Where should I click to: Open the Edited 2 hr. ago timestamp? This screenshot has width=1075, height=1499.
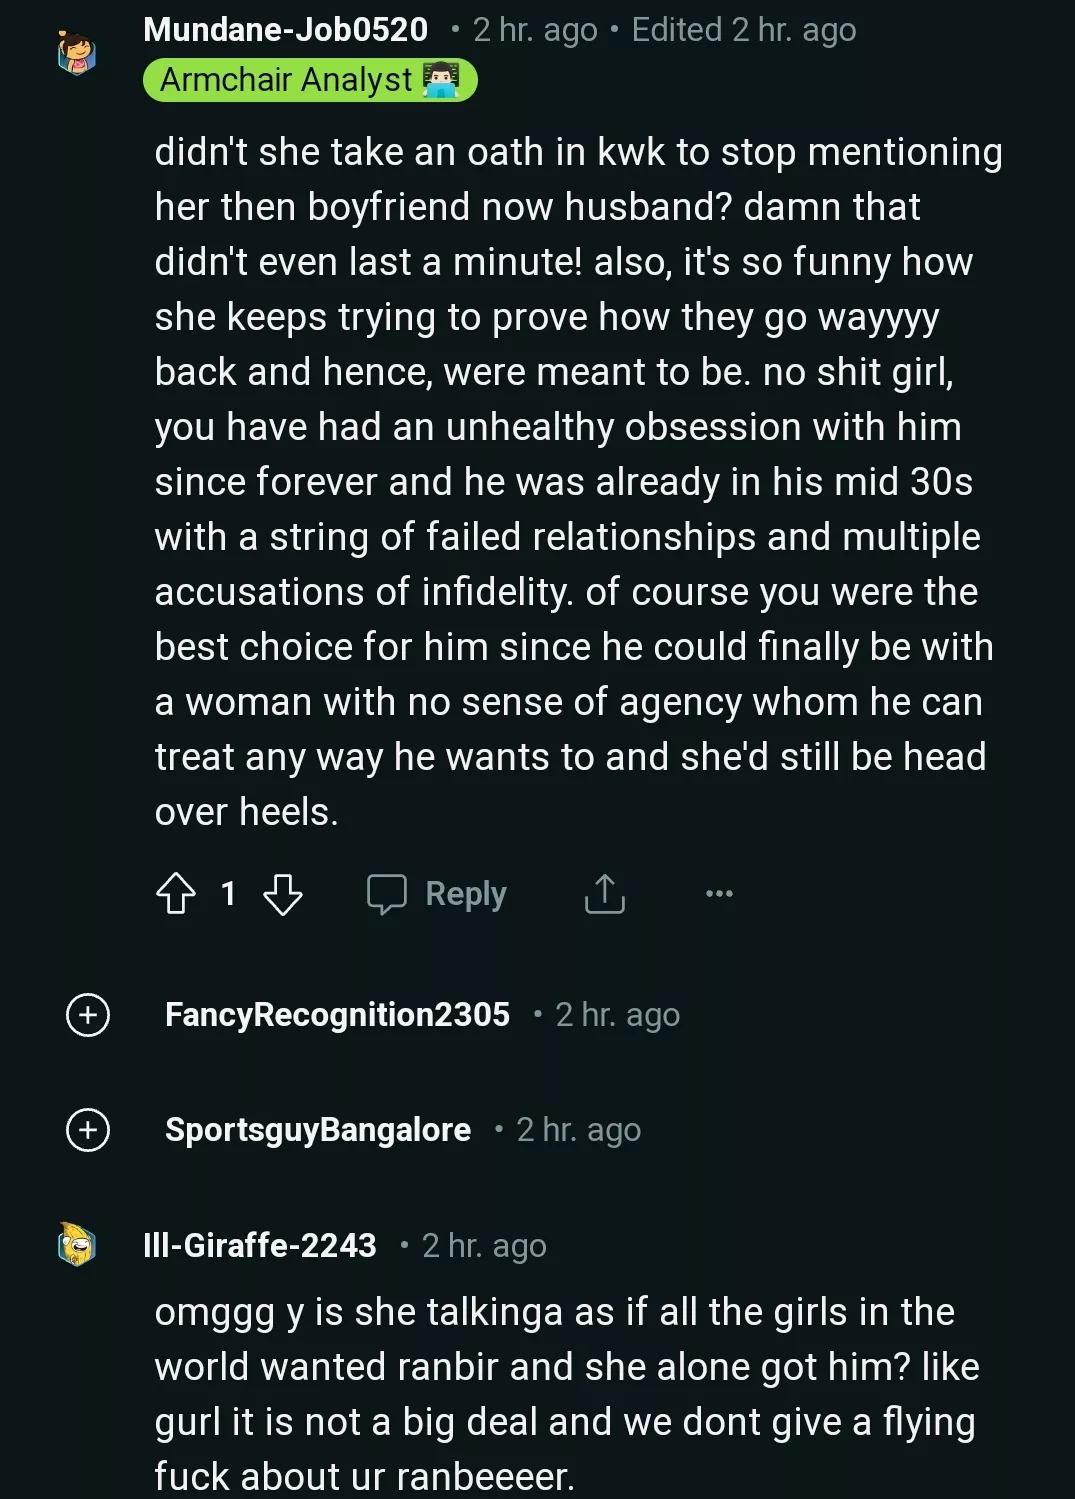tap(742, 29)
